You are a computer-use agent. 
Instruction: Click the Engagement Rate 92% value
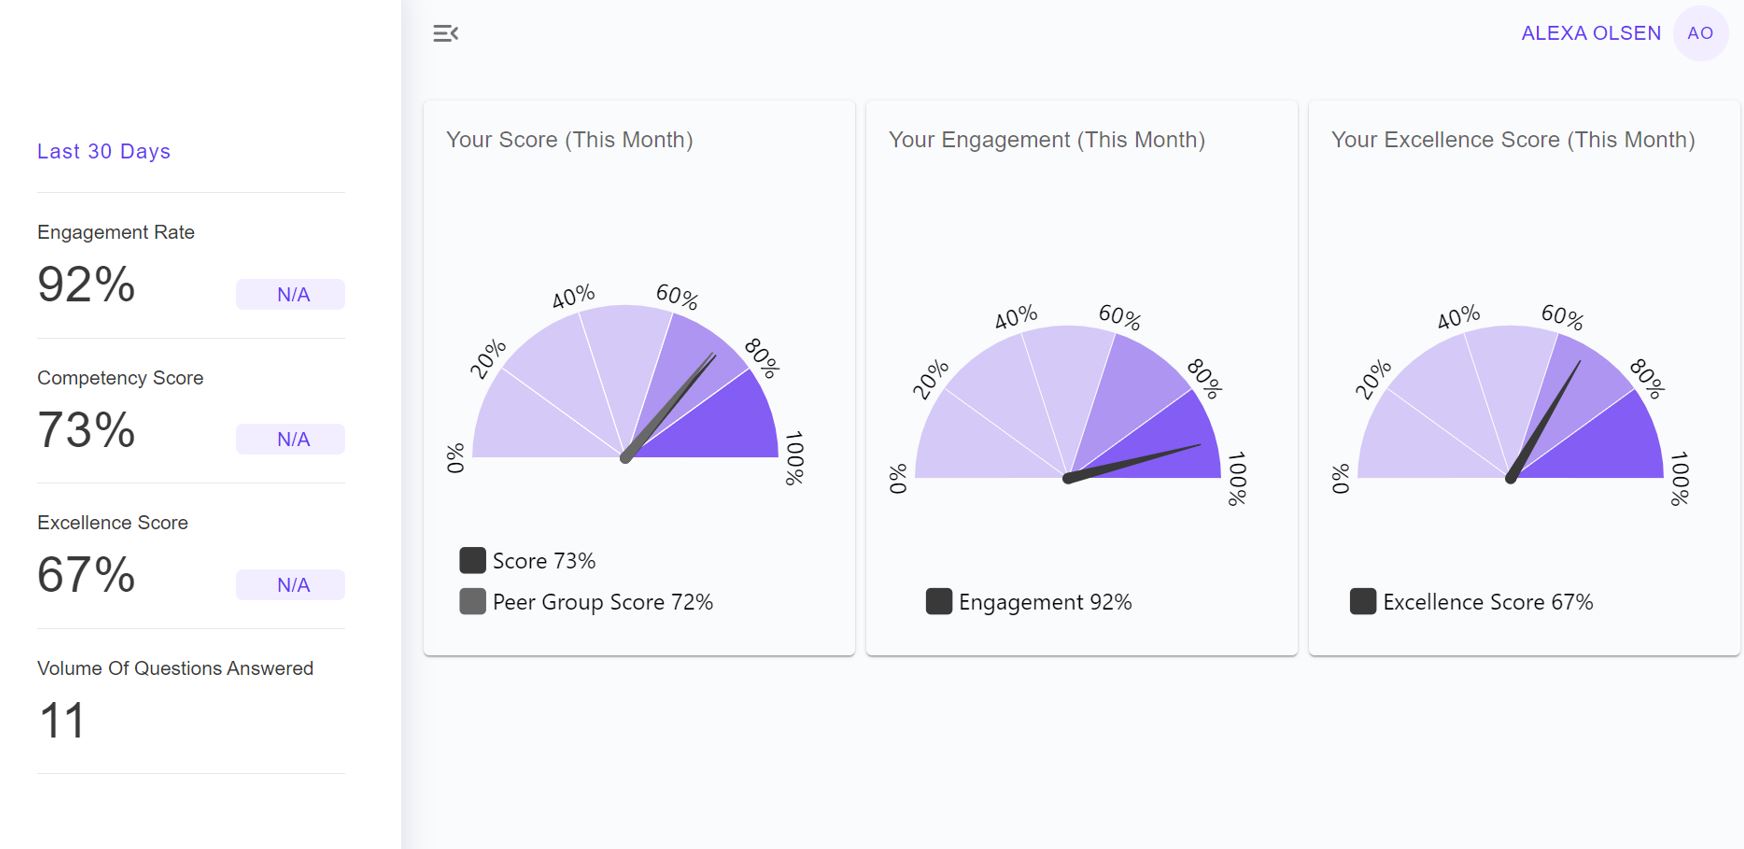(86, 285)
